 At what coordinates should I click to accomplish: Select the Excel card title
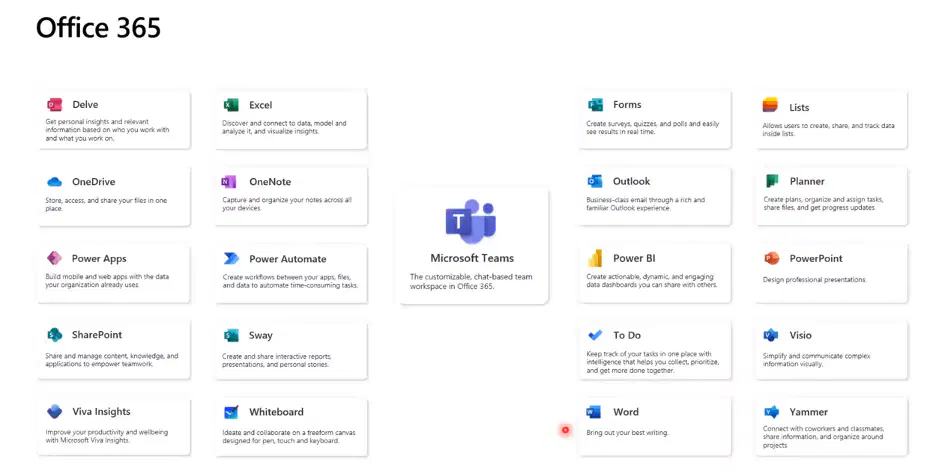(260, 105)
